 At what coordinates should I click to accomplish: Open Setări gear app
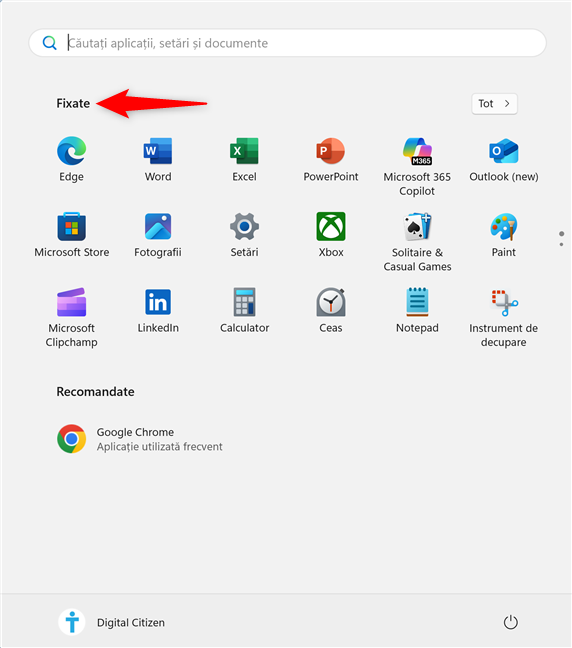244,235
